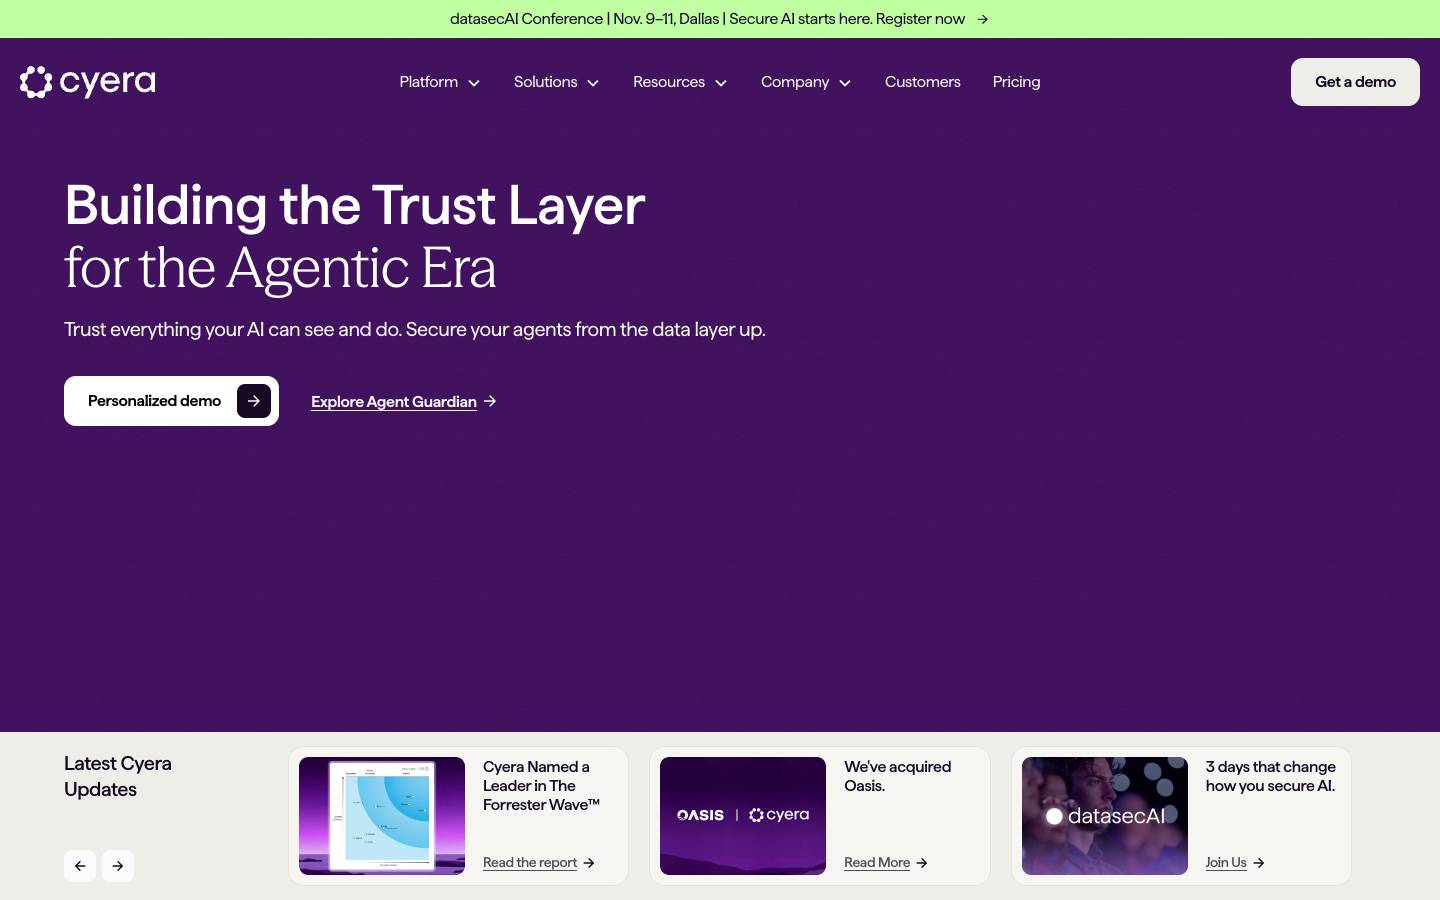
Task: Click the Join Us link
Action: 1226,863
